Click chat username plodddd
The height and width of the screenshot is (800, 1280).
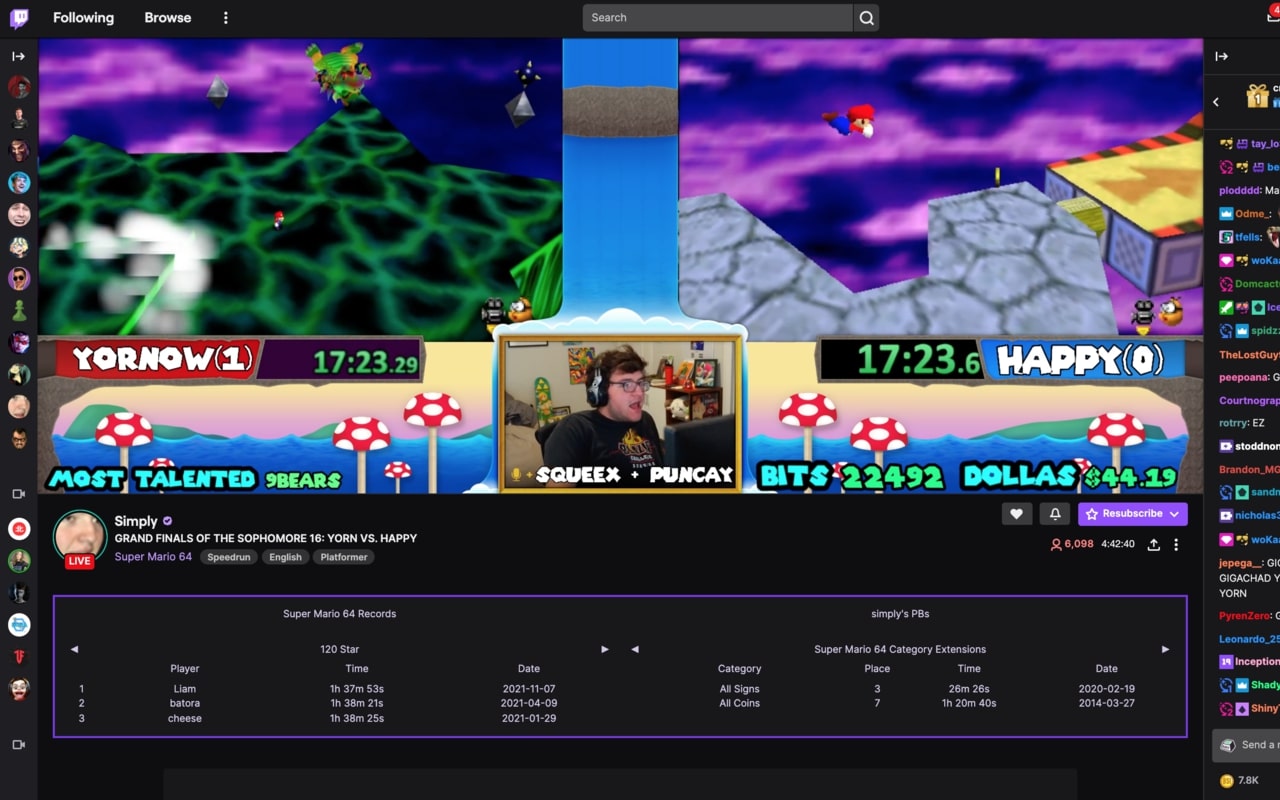(x=1240, y=190)
